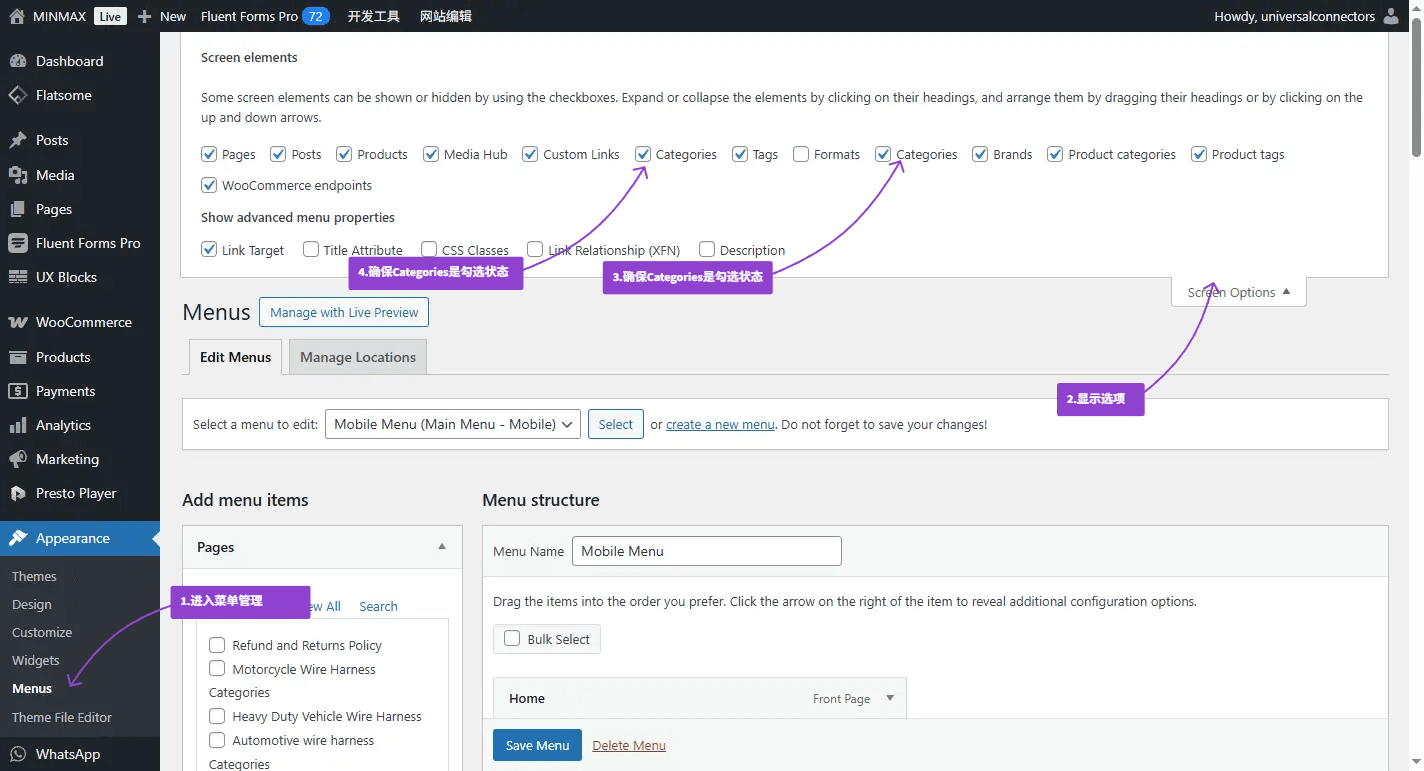This screenshot has height=771, width=1424.
Task: Click into the Menu Name text field
Action: click(706, 551)
